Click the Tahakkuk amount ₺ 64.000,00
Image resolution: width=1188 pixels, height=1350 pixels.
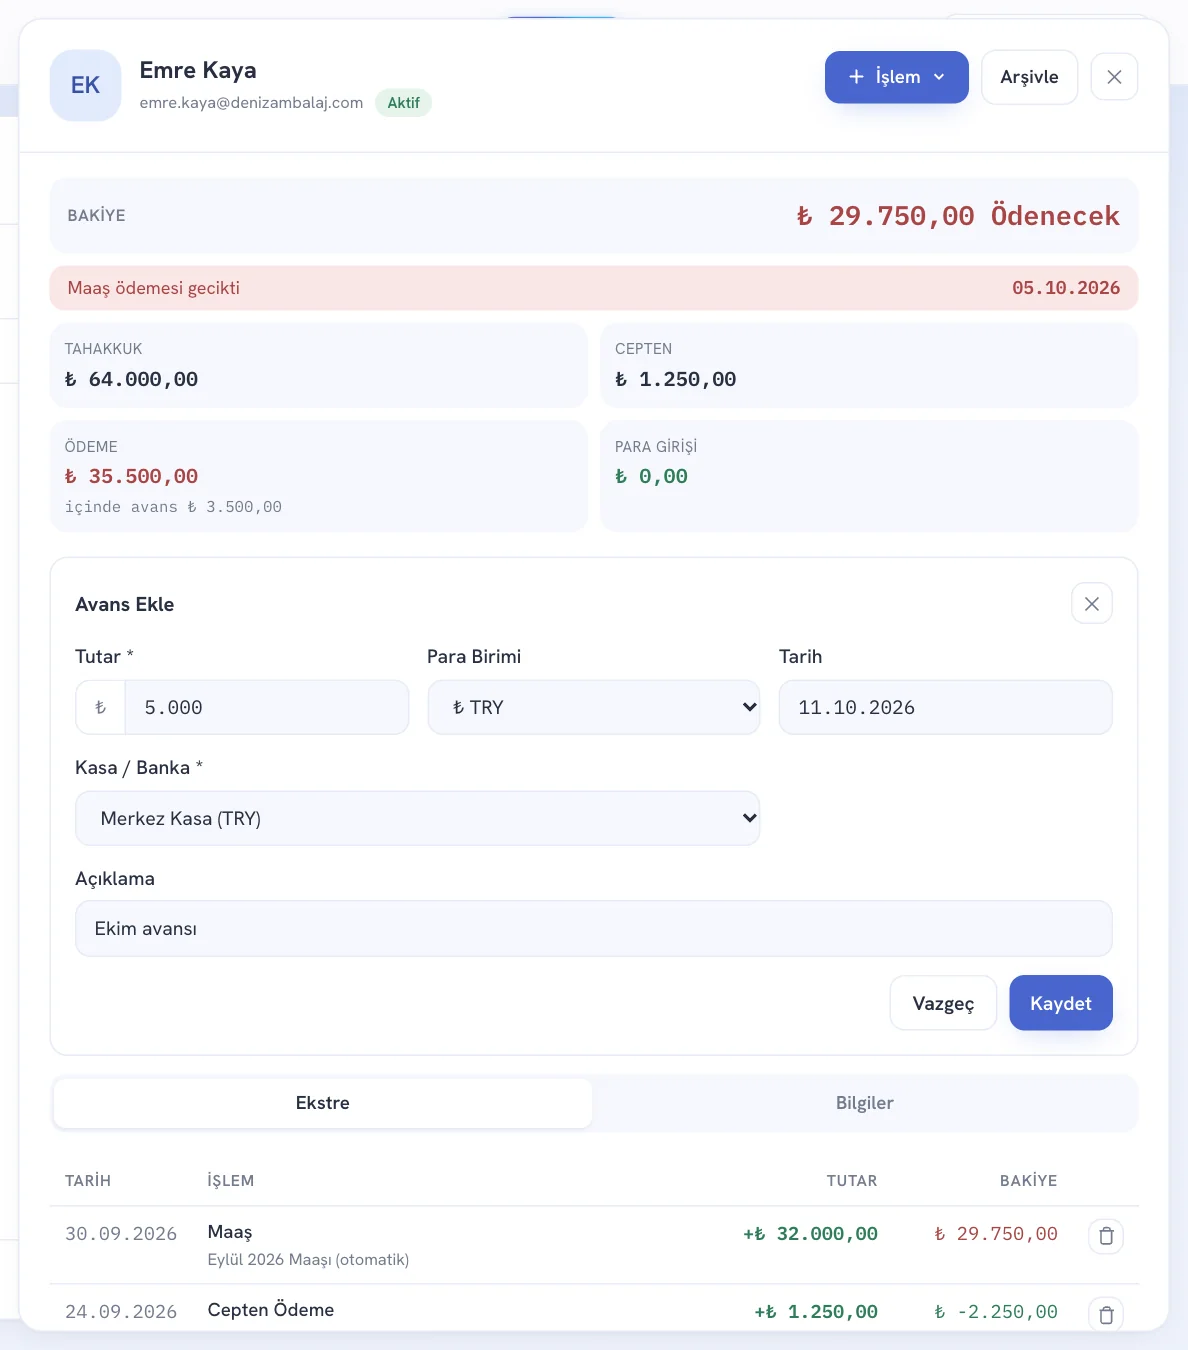pyautogui.click(x=131, y=380)
